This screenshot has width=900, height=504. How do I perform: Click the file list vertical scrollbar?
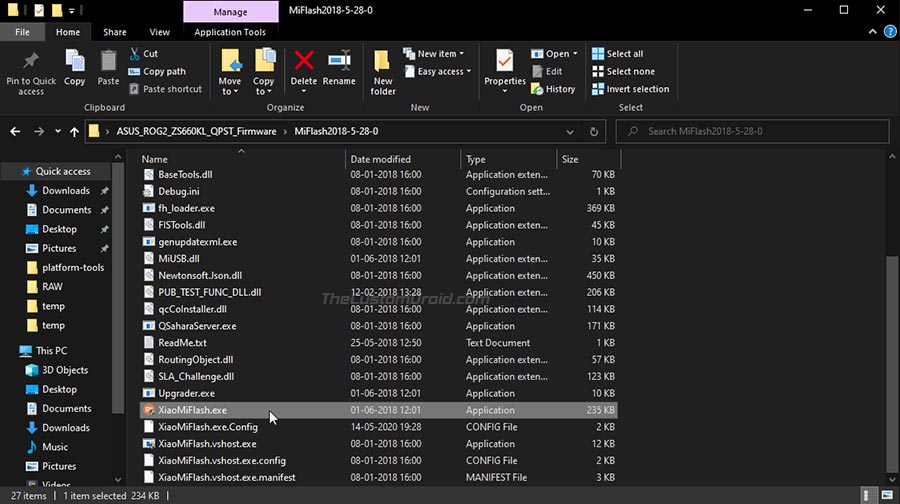point(891,364)
